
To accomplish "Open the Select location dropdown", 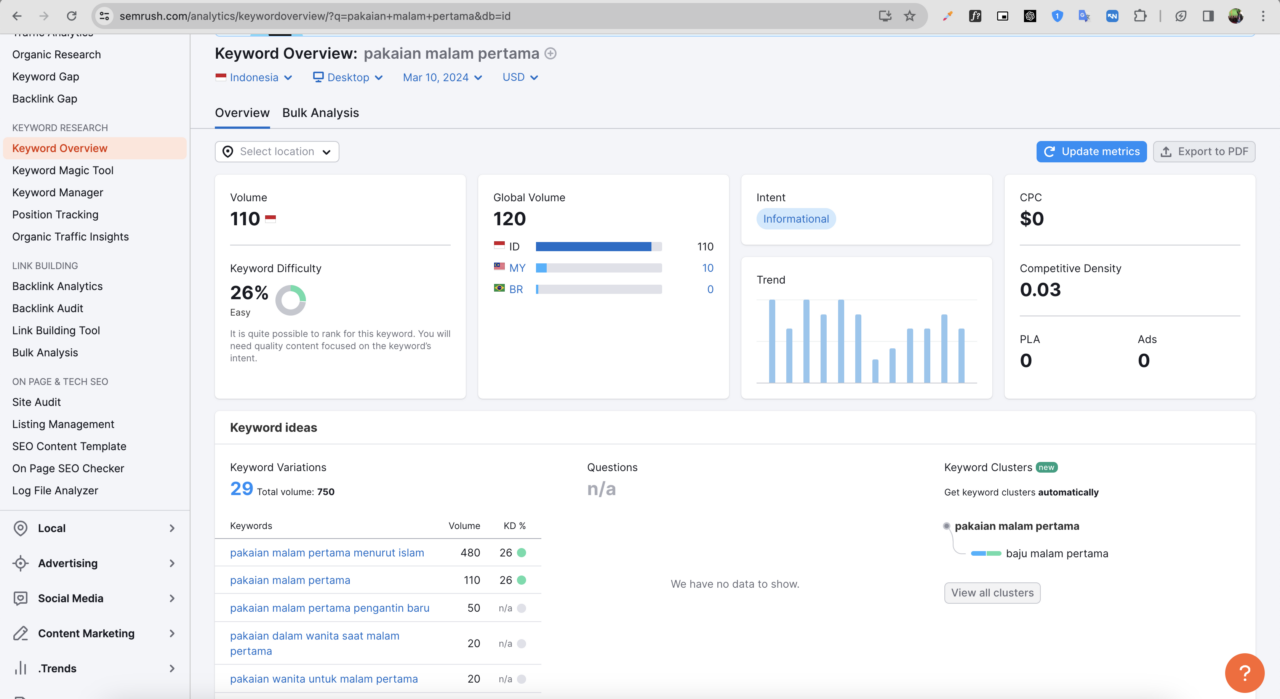I will click(277, 152).
